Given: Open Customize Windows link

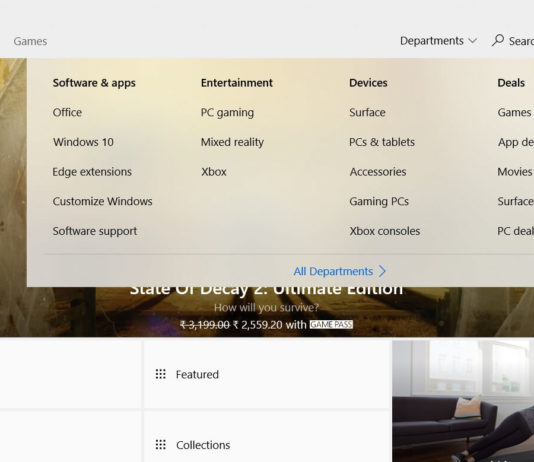Looking at the screenshot, I should [103, 201].
